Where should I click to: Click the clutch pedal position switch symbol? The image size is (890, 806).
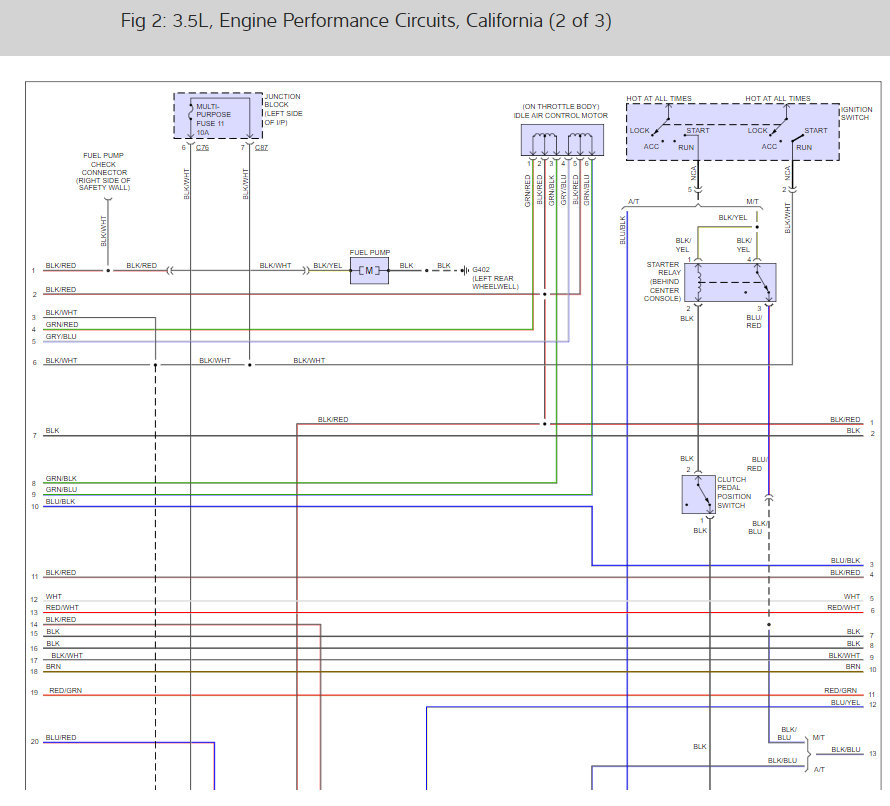(698, 494)
